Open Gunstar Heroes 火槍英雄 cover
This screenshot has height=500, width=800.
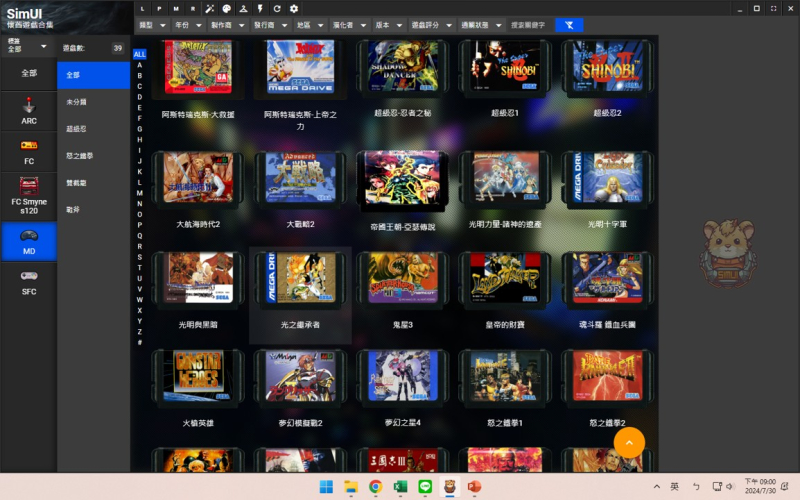[x=198, y=378]
